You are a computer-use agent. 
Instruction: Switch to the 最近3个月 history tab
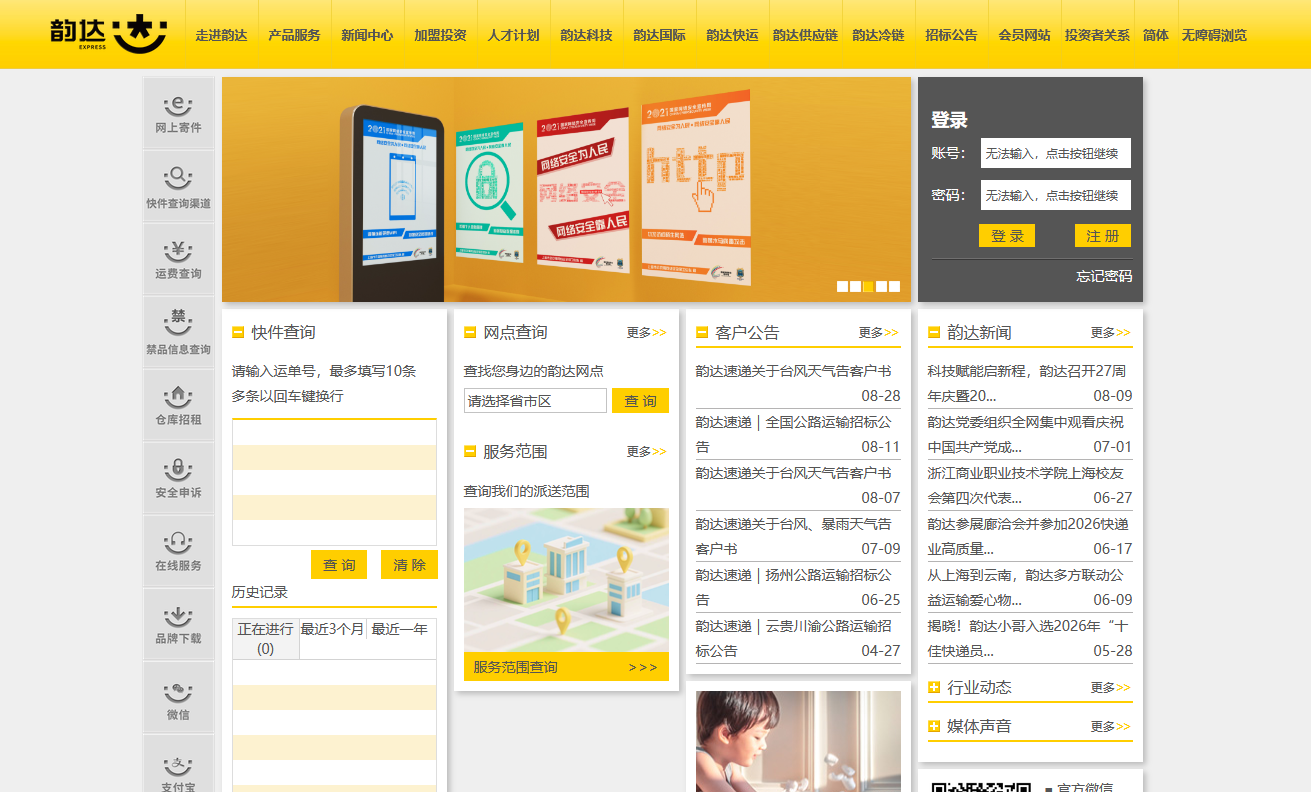click(x=333, y=629)
